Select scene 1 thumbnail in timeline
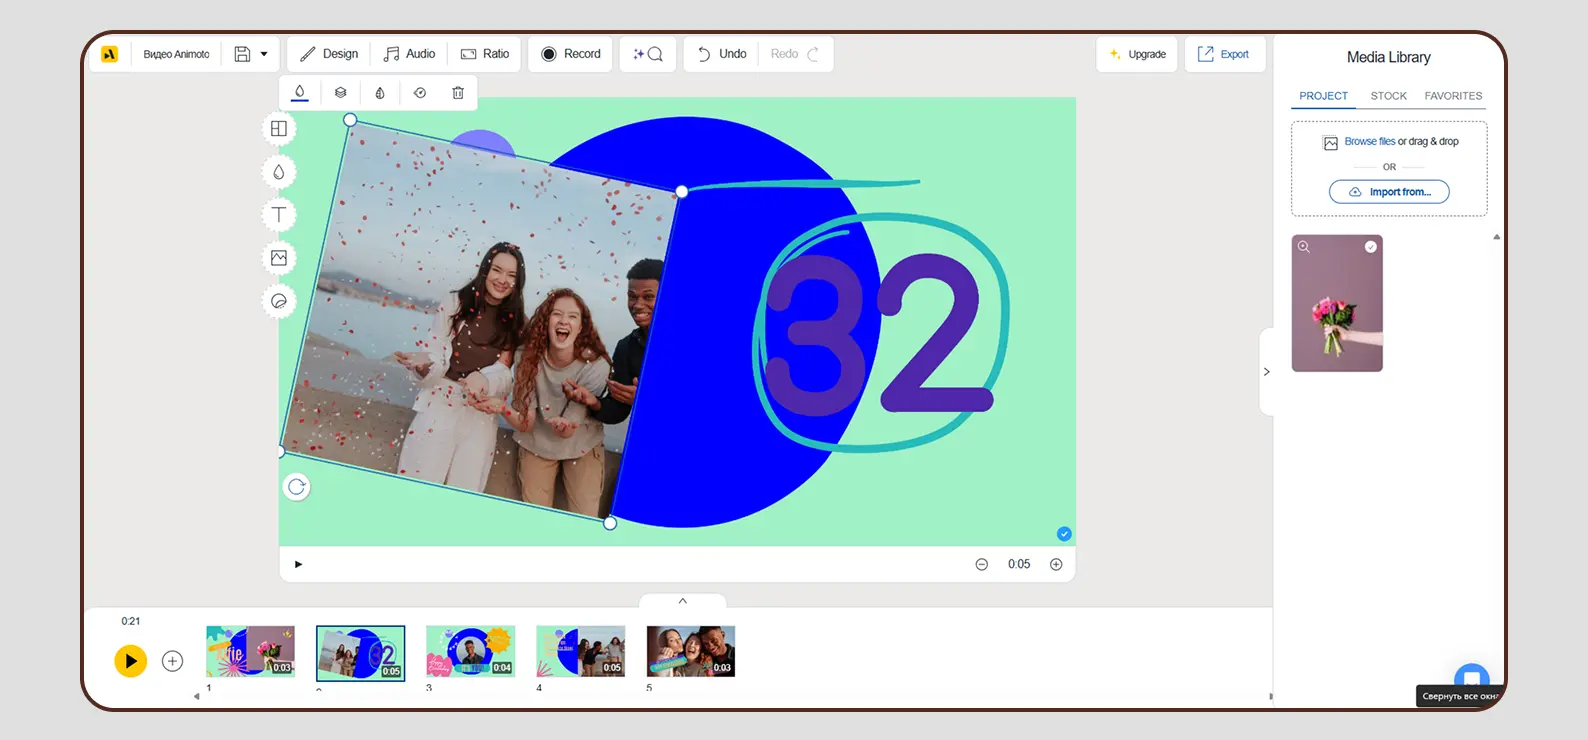The width and height of the screenshot is (1588, 740). click(x=251, y=652)
